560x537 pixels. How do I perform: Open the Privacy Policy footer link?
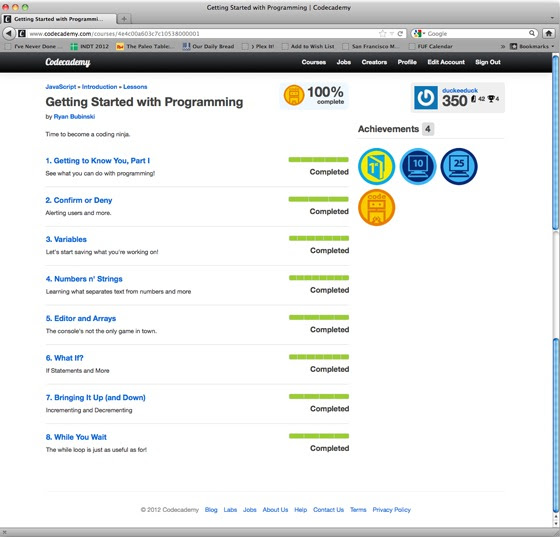391,510
